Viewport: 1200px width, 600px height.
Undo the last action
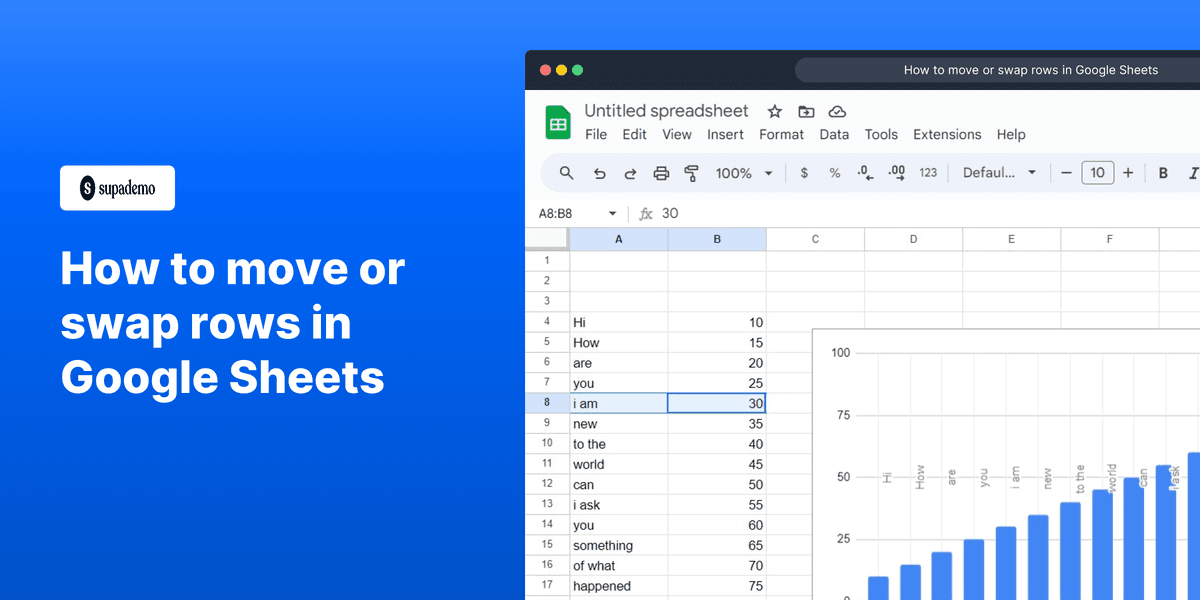[599, 172]
